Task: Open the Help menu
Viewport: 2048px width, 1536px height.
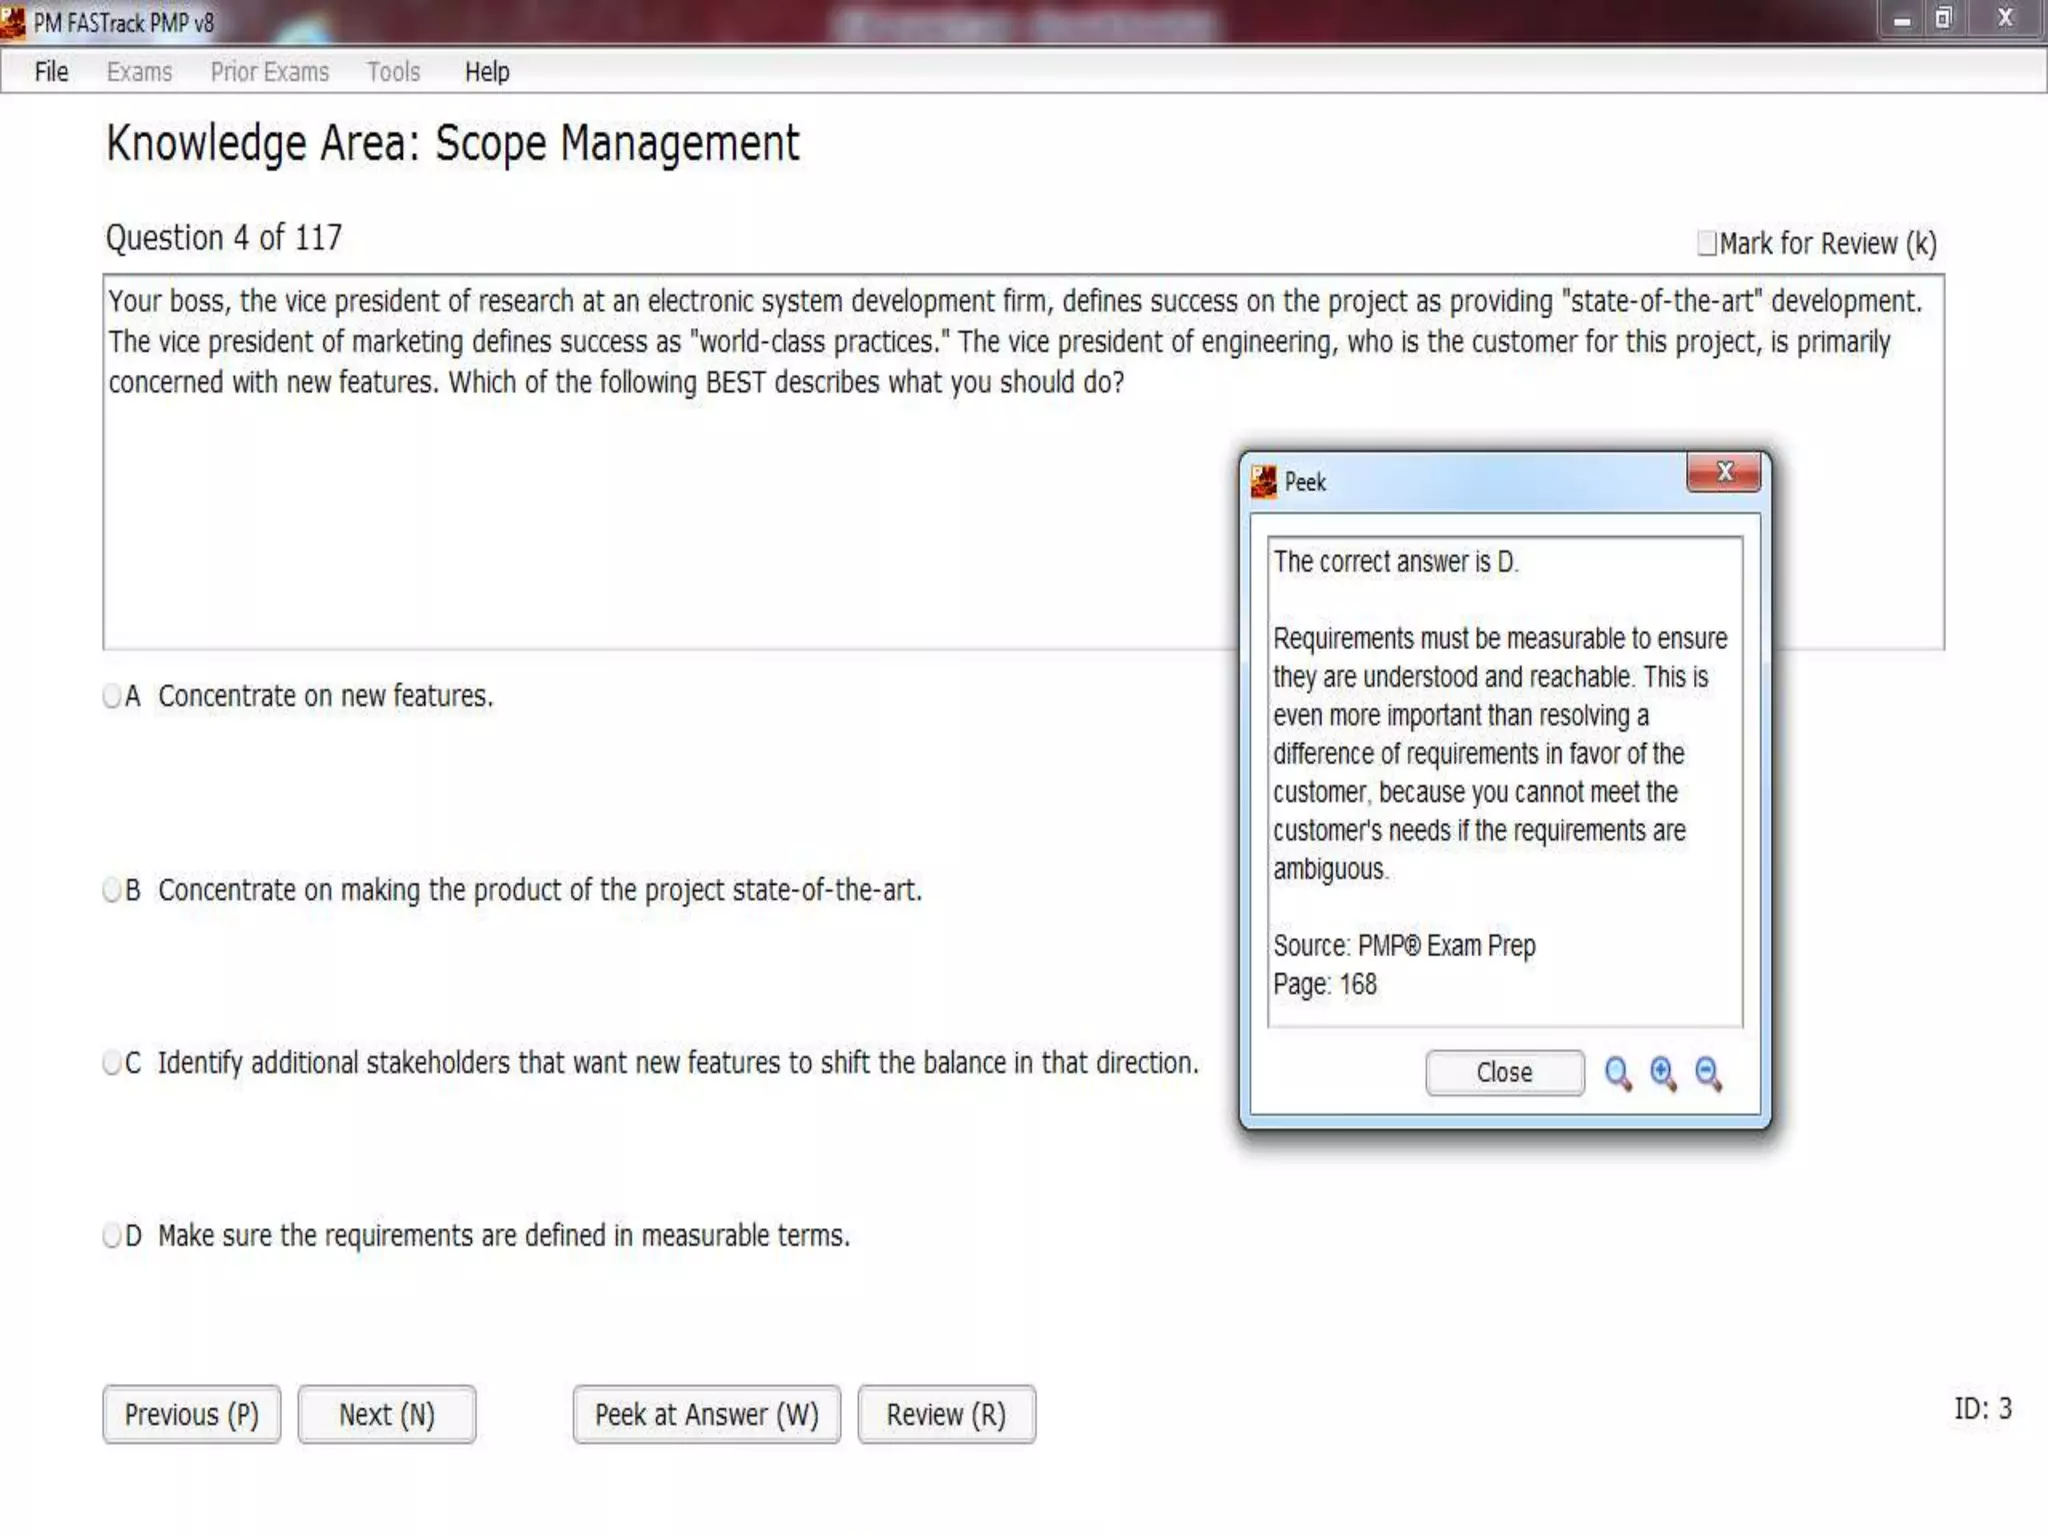Action: pyautogui.click(x=487, y=72)
